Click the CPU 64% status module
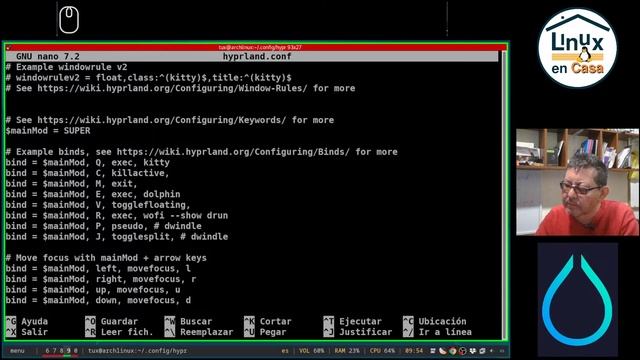640x360 pixels. tap(382, 351)
